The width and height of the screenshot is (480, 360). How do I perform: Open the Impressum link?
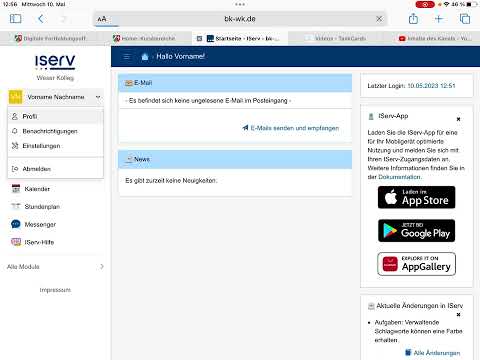pyautogui.click(x=55, y=290)
